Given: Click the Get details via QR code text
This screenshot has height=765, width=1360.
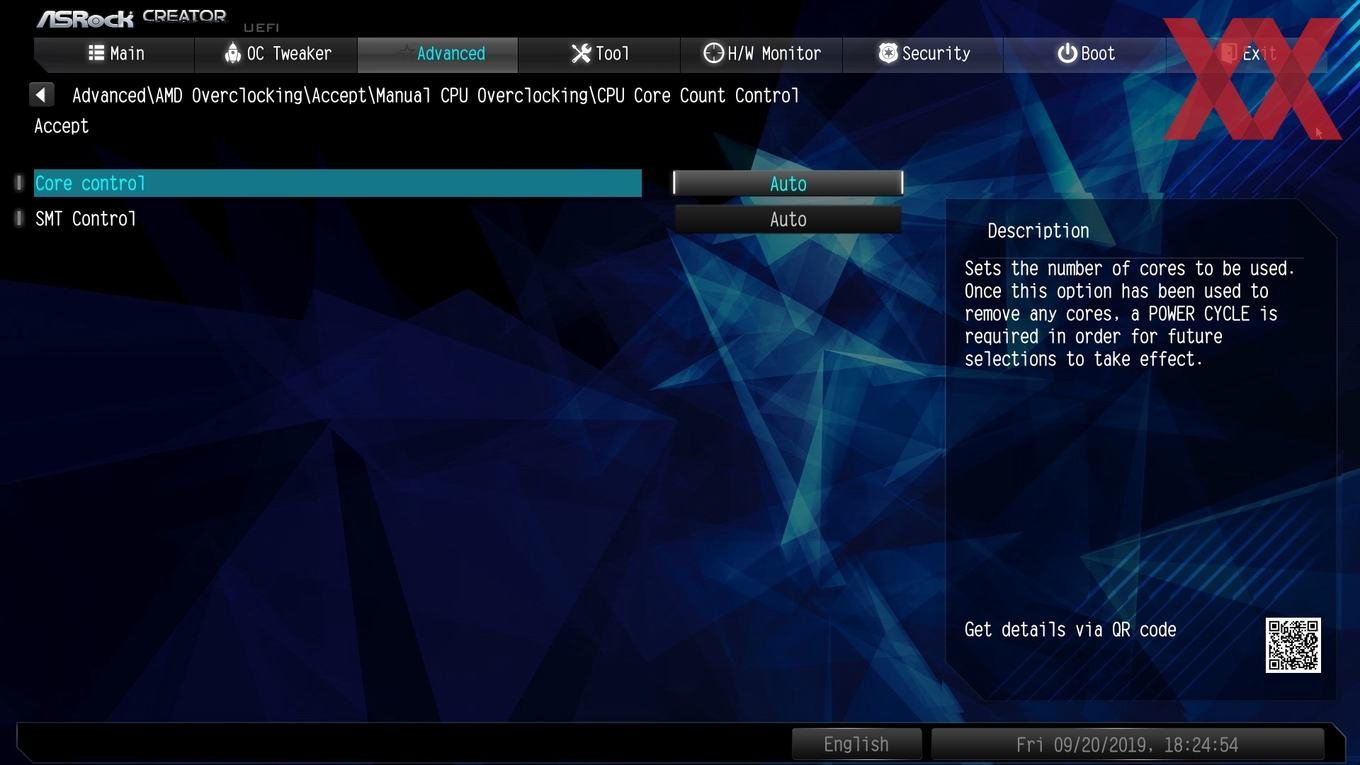Looking at the screenshot, I should point(1070,630).
